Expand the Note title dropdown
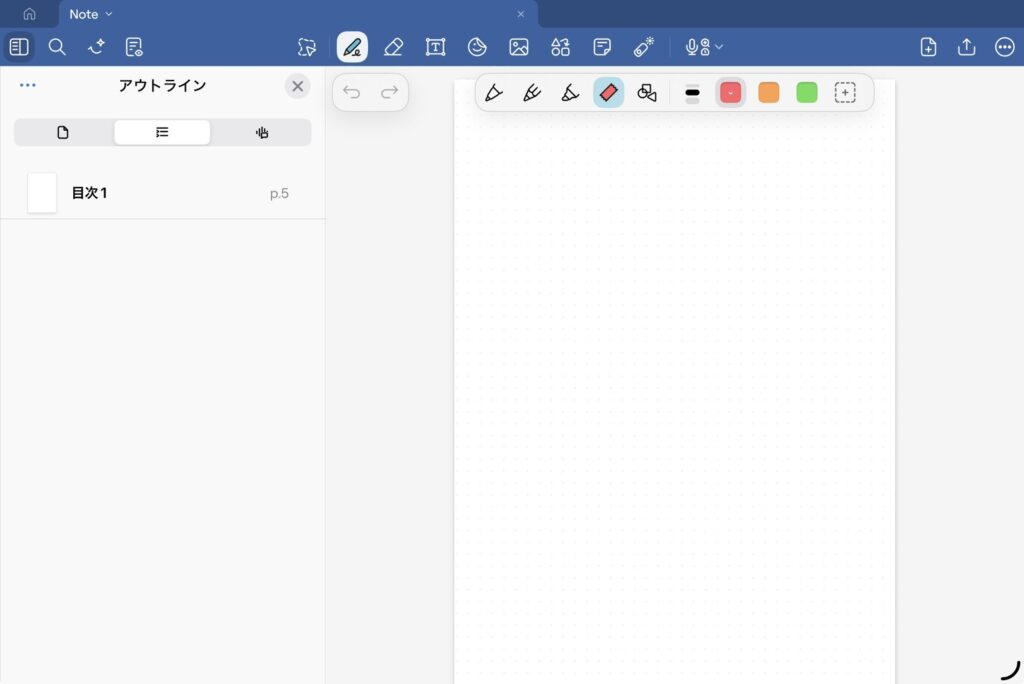The width and height of the screenshot is (1024, 684). click(109, 14)
